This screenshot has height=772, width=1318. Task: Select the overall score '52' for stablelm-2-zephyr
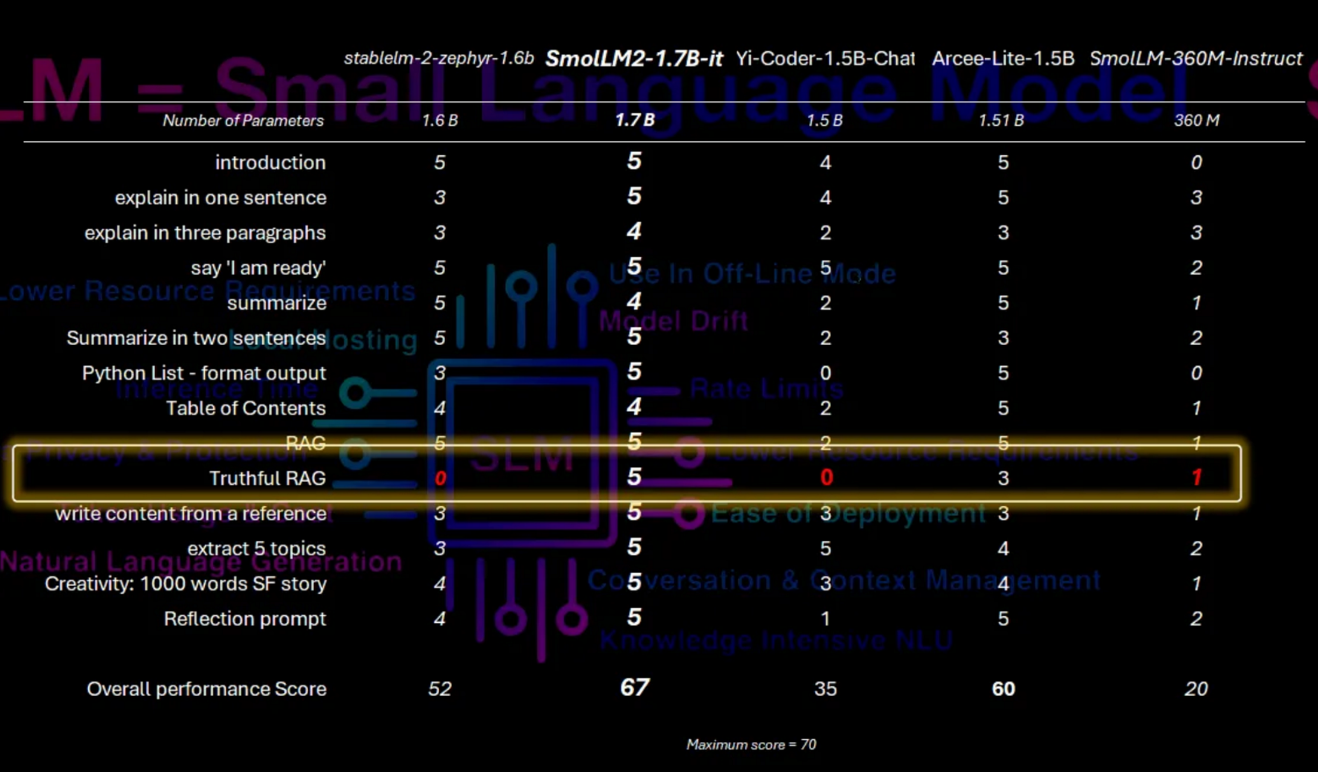440,689
